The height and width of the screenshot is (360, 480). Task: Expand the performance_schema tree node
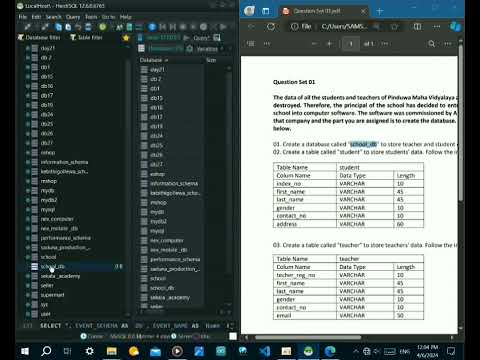pyautogui.click(x=28, y=238)
